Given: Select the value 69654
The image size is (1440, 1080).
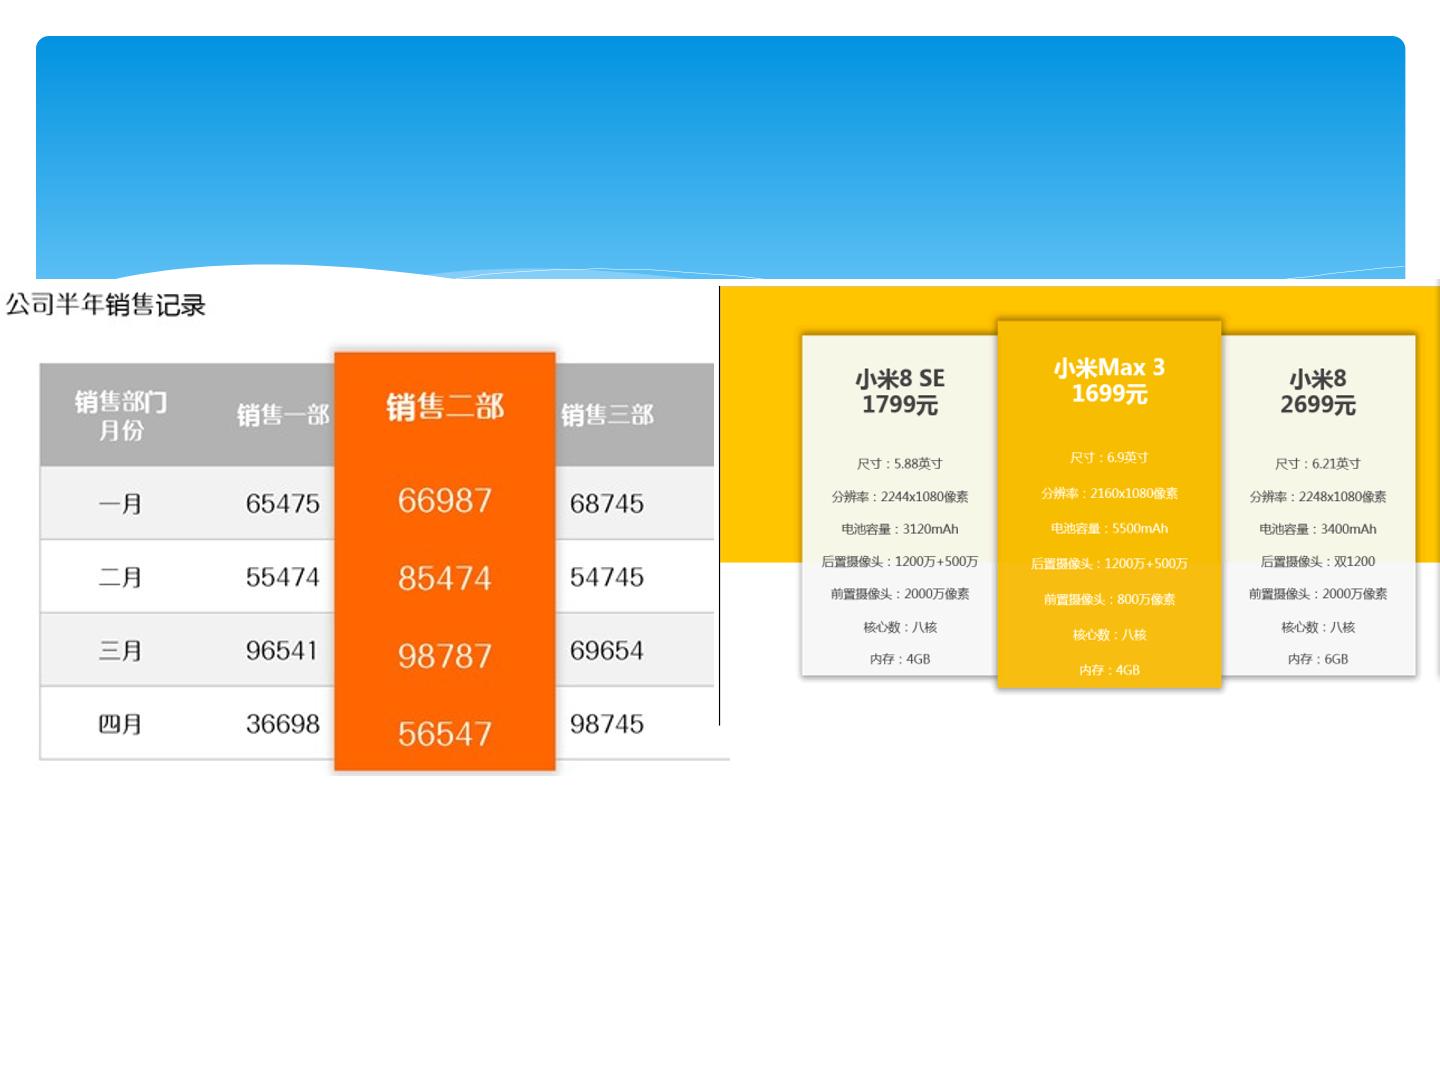Looking at the screenshot, I should pos(607,651).
